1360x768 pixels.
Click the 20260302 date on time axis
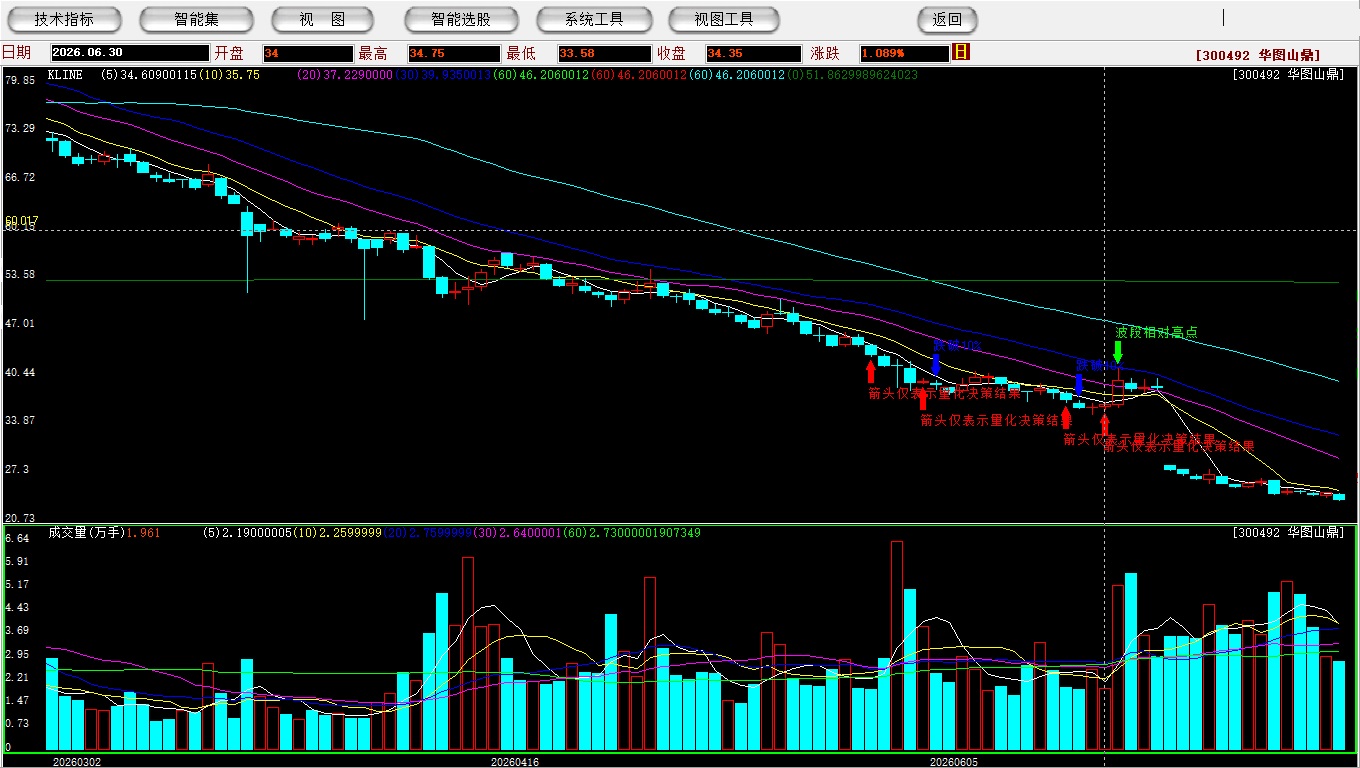pyautogui.click(x=77, y=762)
